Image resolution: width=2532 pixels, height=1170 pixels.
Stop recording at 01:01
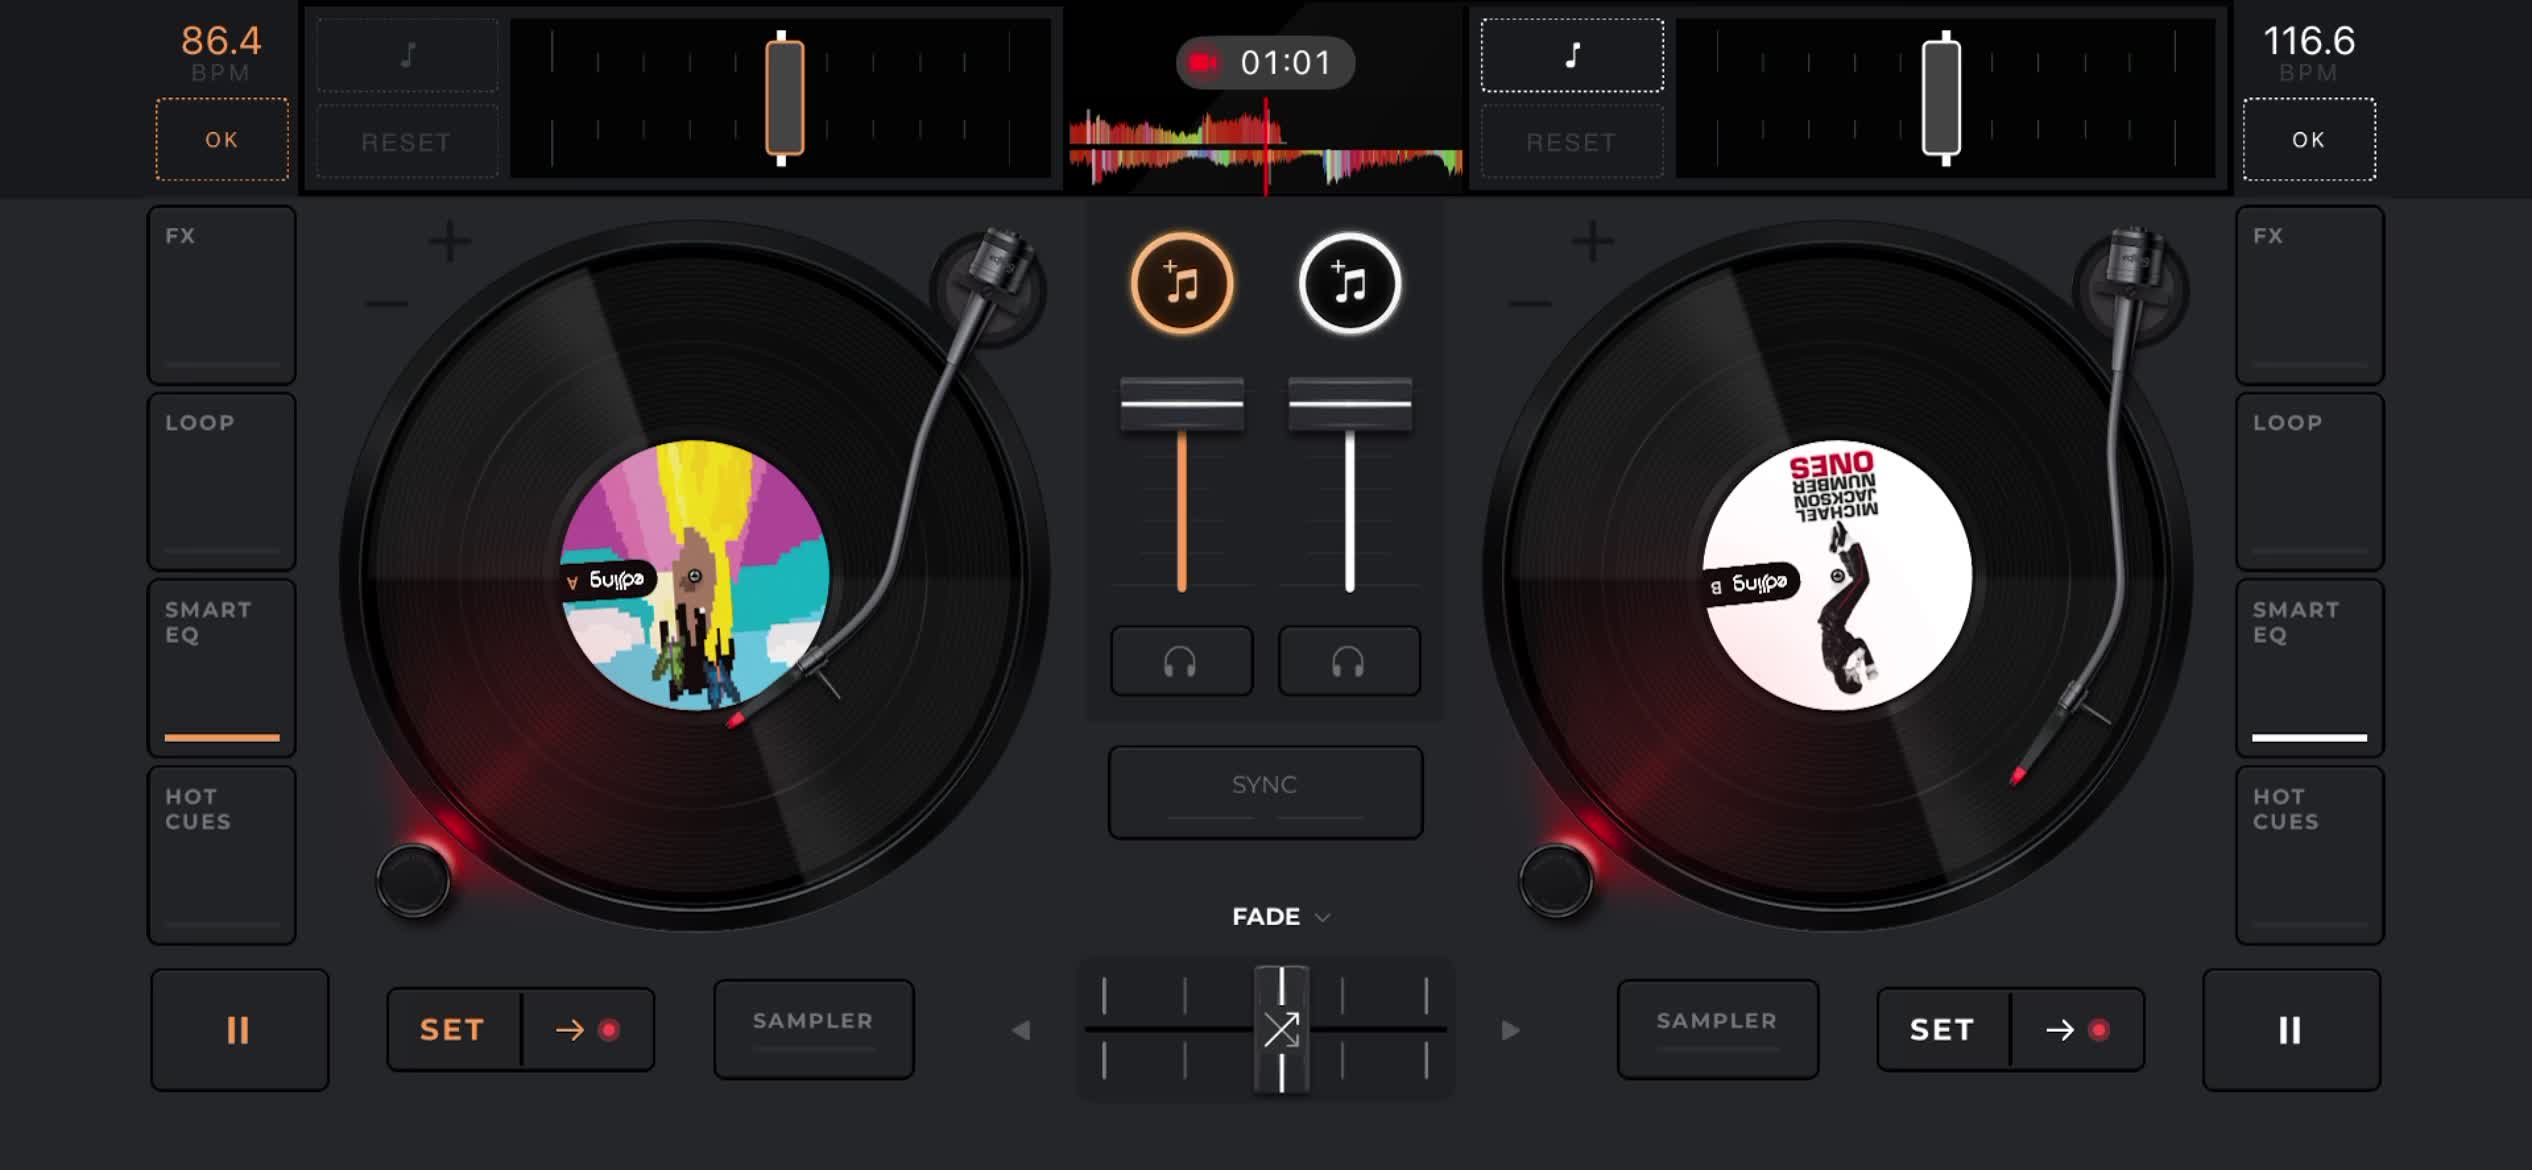(x=1265, y=63)
